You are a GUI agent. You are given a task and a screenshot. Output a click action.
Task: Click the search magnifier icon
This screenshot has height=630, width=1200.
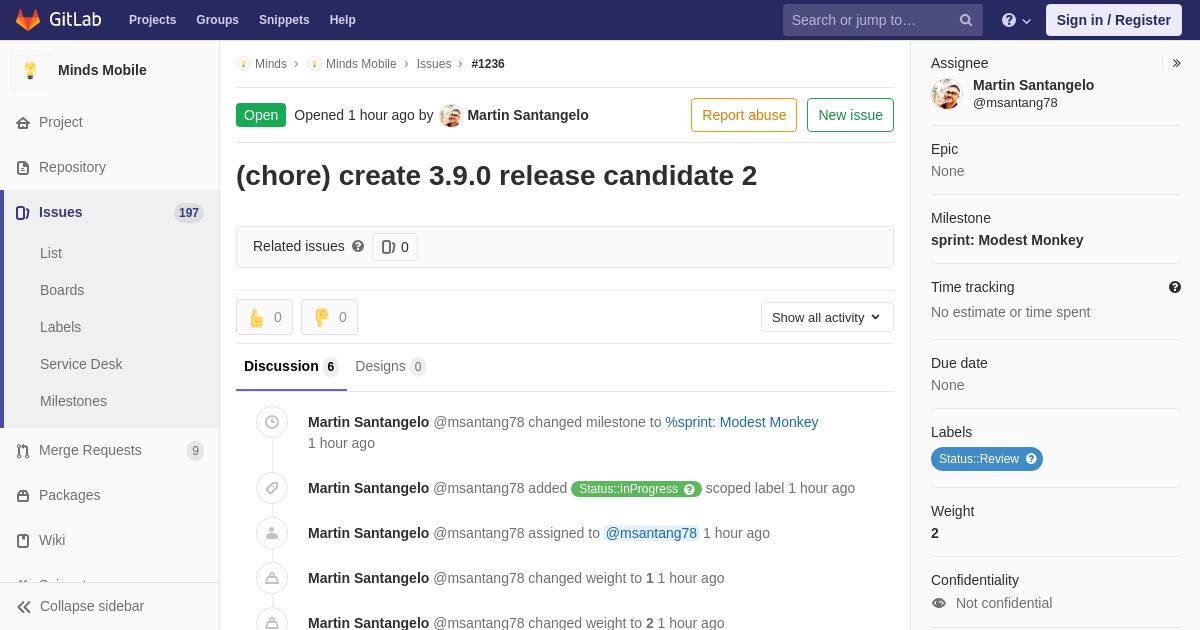coord(965,20)
